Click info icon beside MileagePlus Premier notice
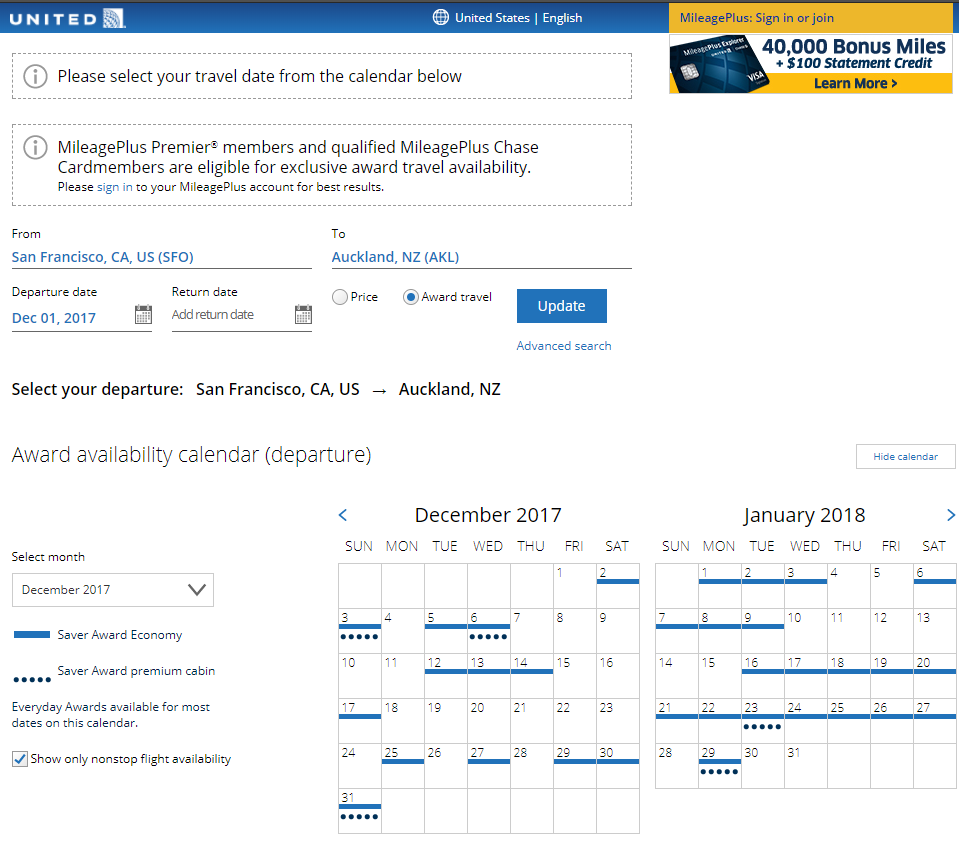 click(x=35, y=147)
